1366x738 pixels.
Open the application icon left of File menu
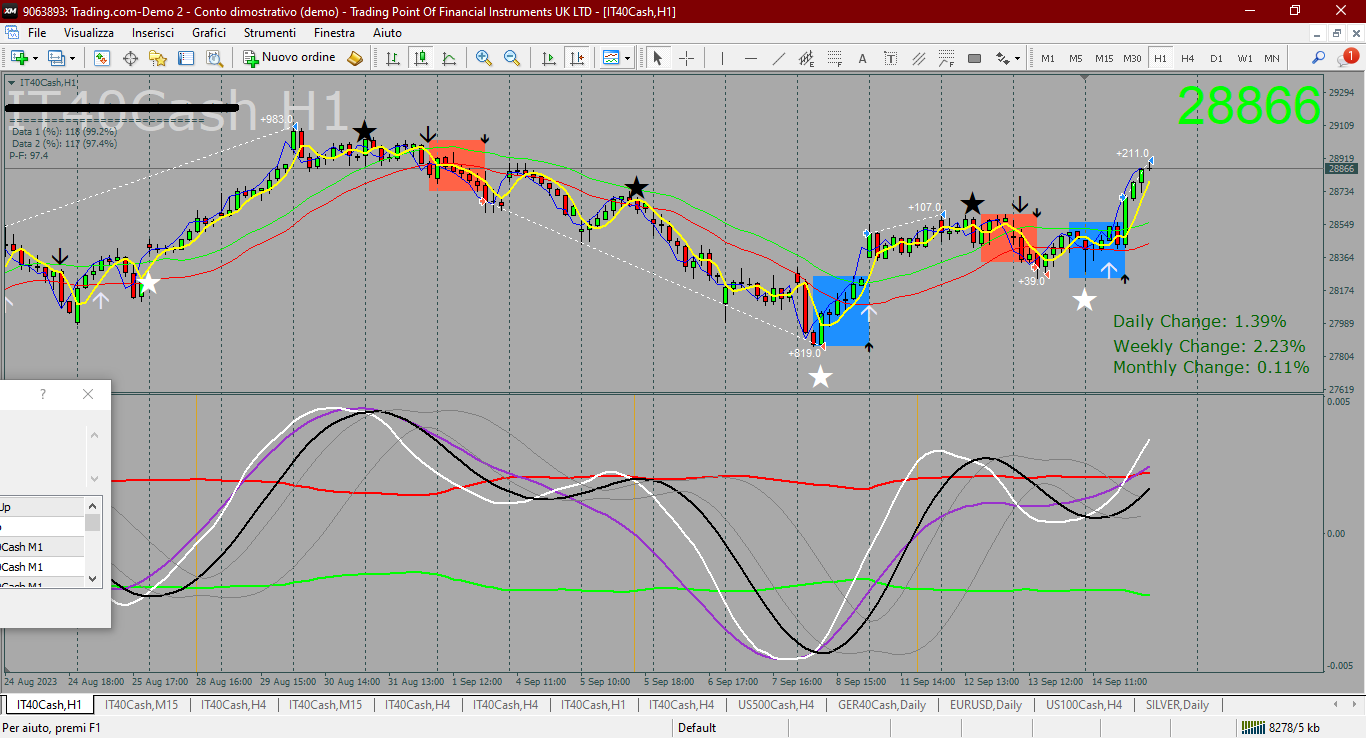12,33
